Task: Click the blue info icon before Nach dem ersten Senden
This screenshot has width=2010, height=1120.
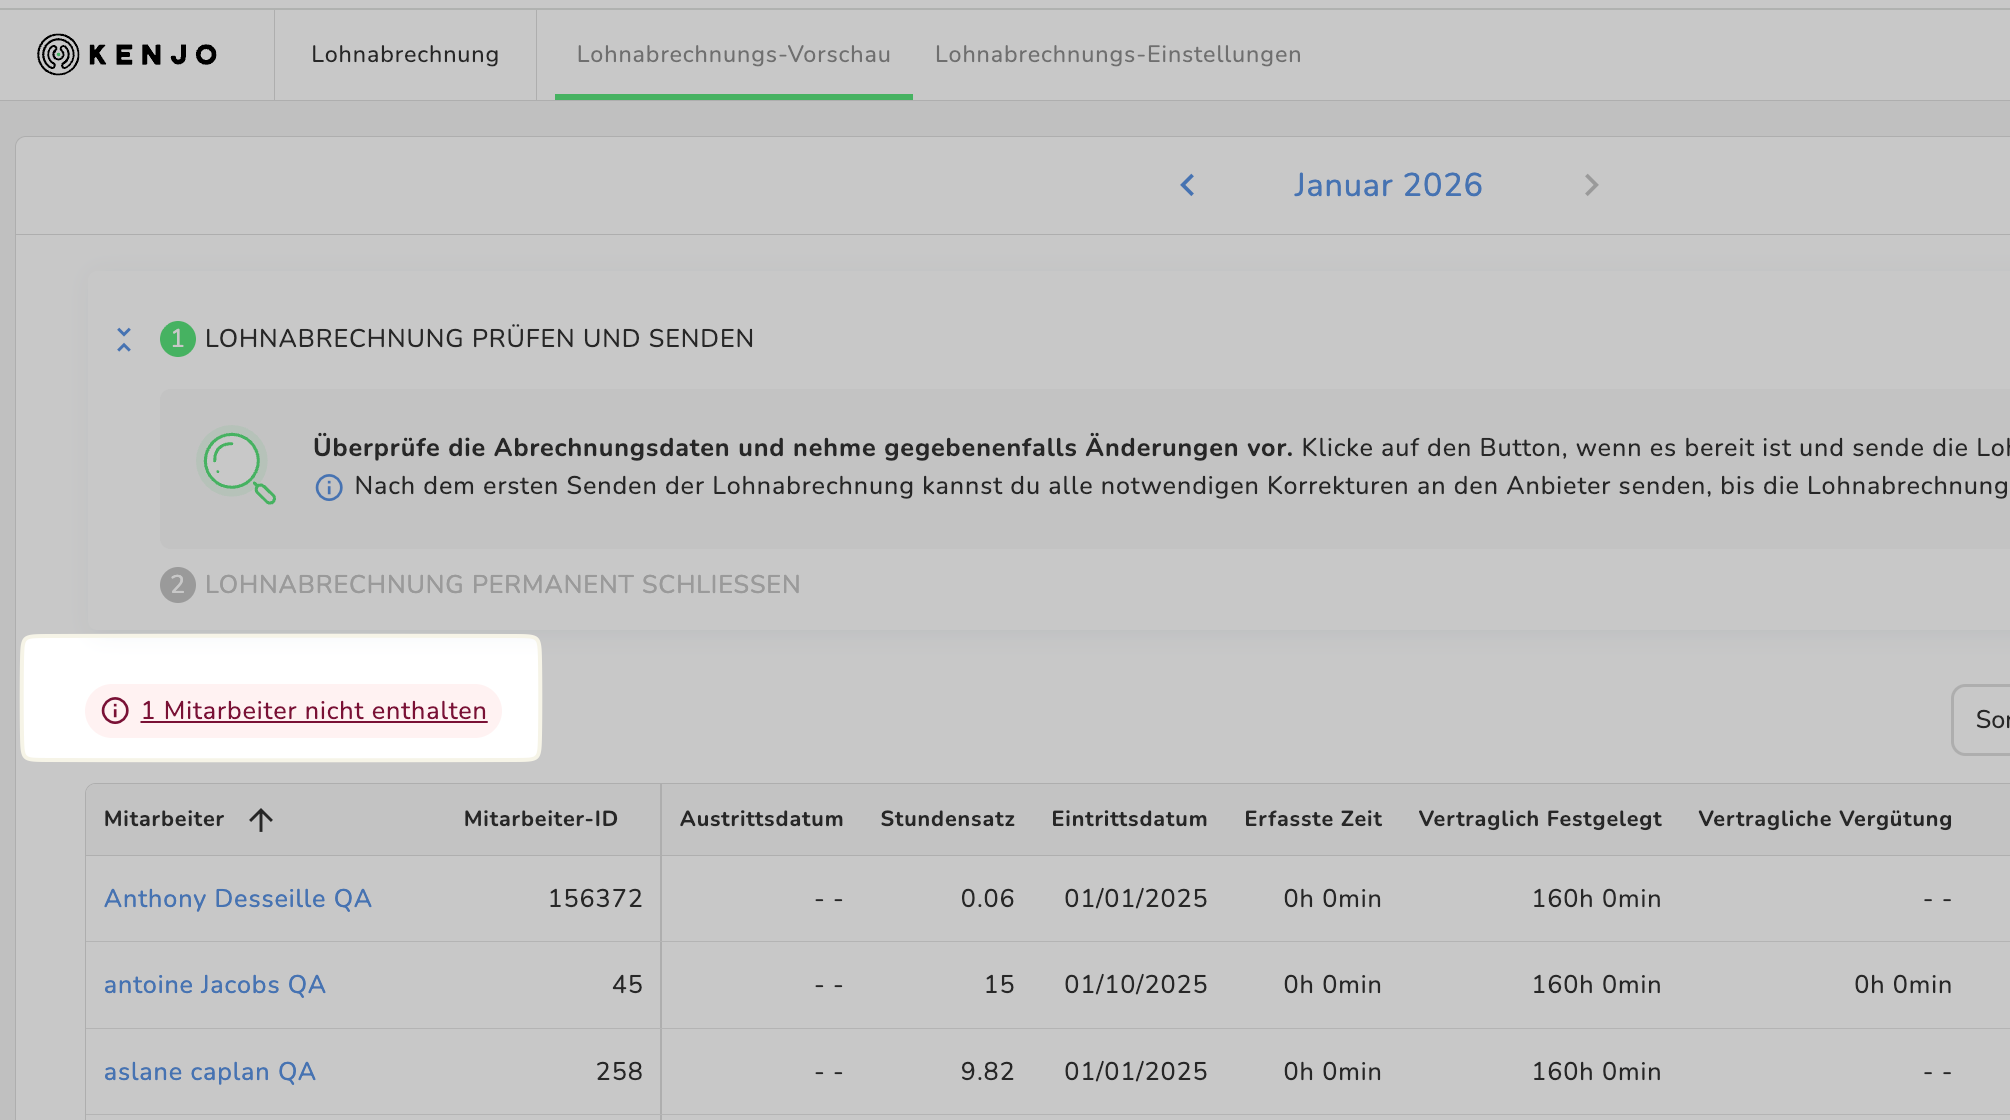Action: [329, 487]
